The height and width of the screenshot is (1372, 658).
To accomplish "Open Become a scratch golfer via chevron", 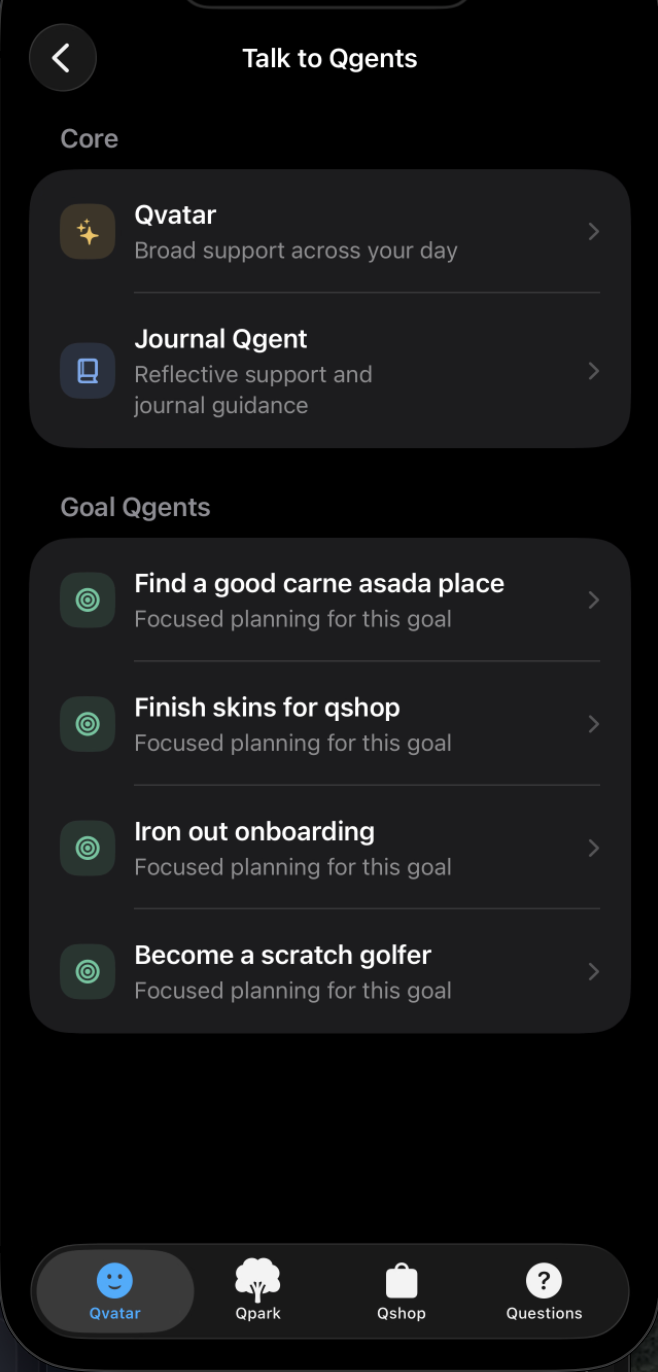I will coord(594,971).
